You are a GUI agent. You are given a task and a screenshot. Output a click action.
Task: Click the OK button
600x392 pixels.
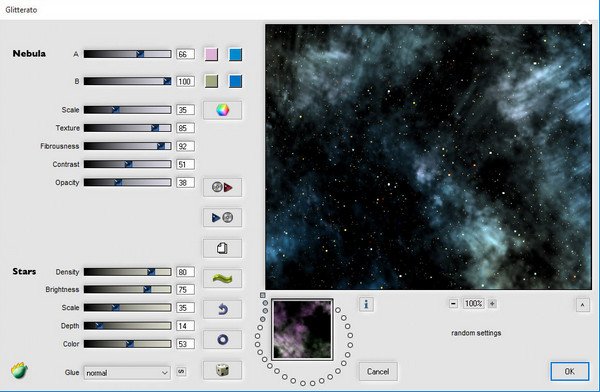[569, 371]
